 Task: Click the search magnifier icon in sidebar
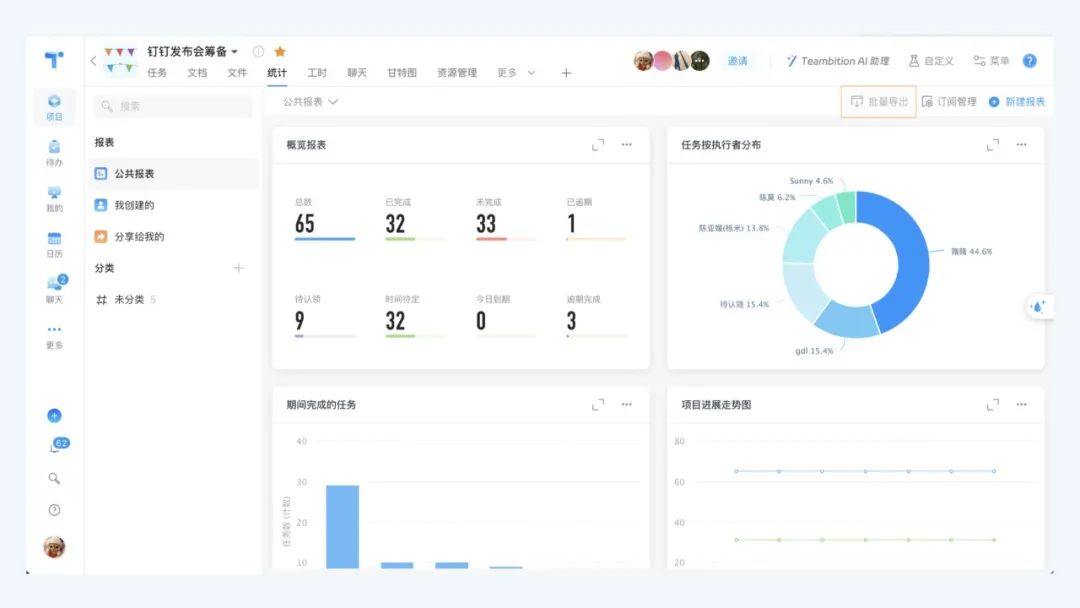54,479
